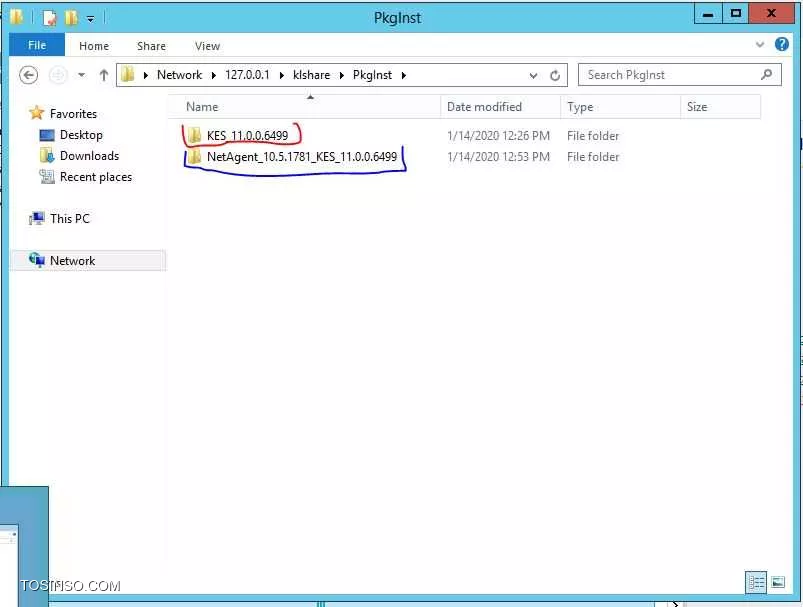Click the New folder quick access icon
Image resolution: width=803 pixels, height=607 pixels.
(71, 18)
